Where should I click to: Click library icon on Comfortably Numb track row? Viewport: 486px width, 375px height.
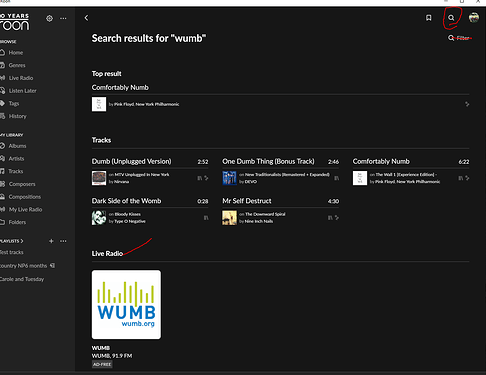pos(460,178)
